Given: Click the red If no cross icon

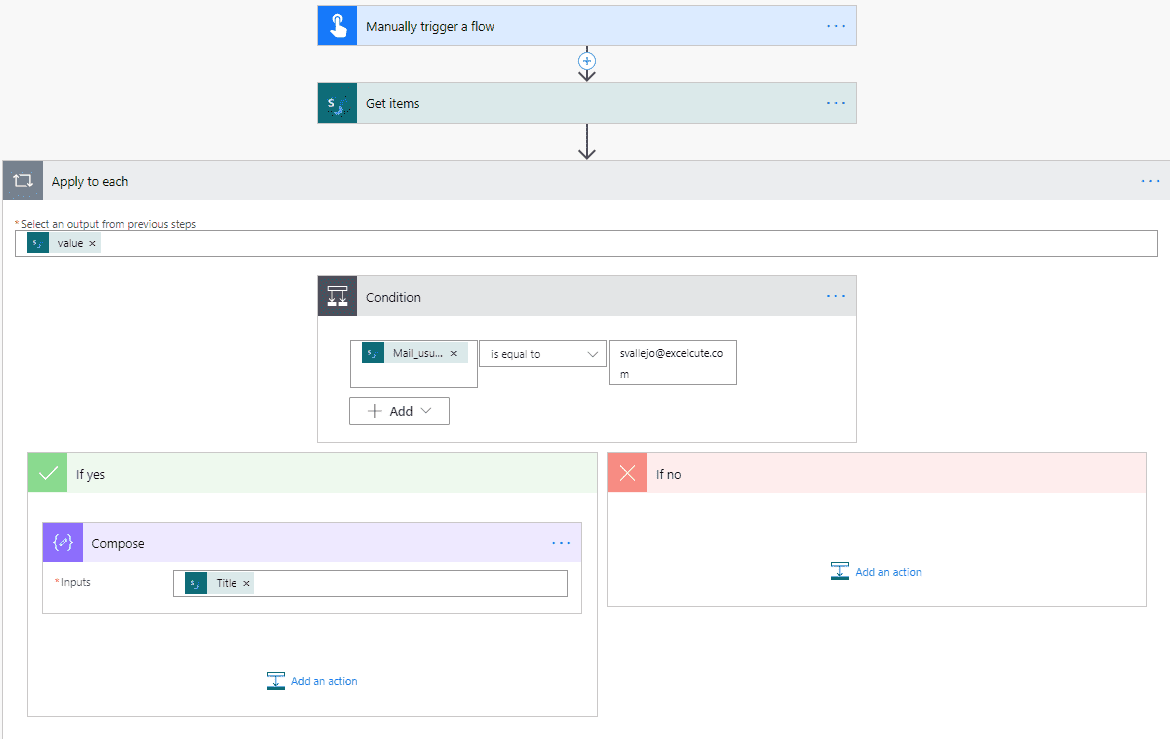Looking at the screenshot, I should click(x=627, y=472).
